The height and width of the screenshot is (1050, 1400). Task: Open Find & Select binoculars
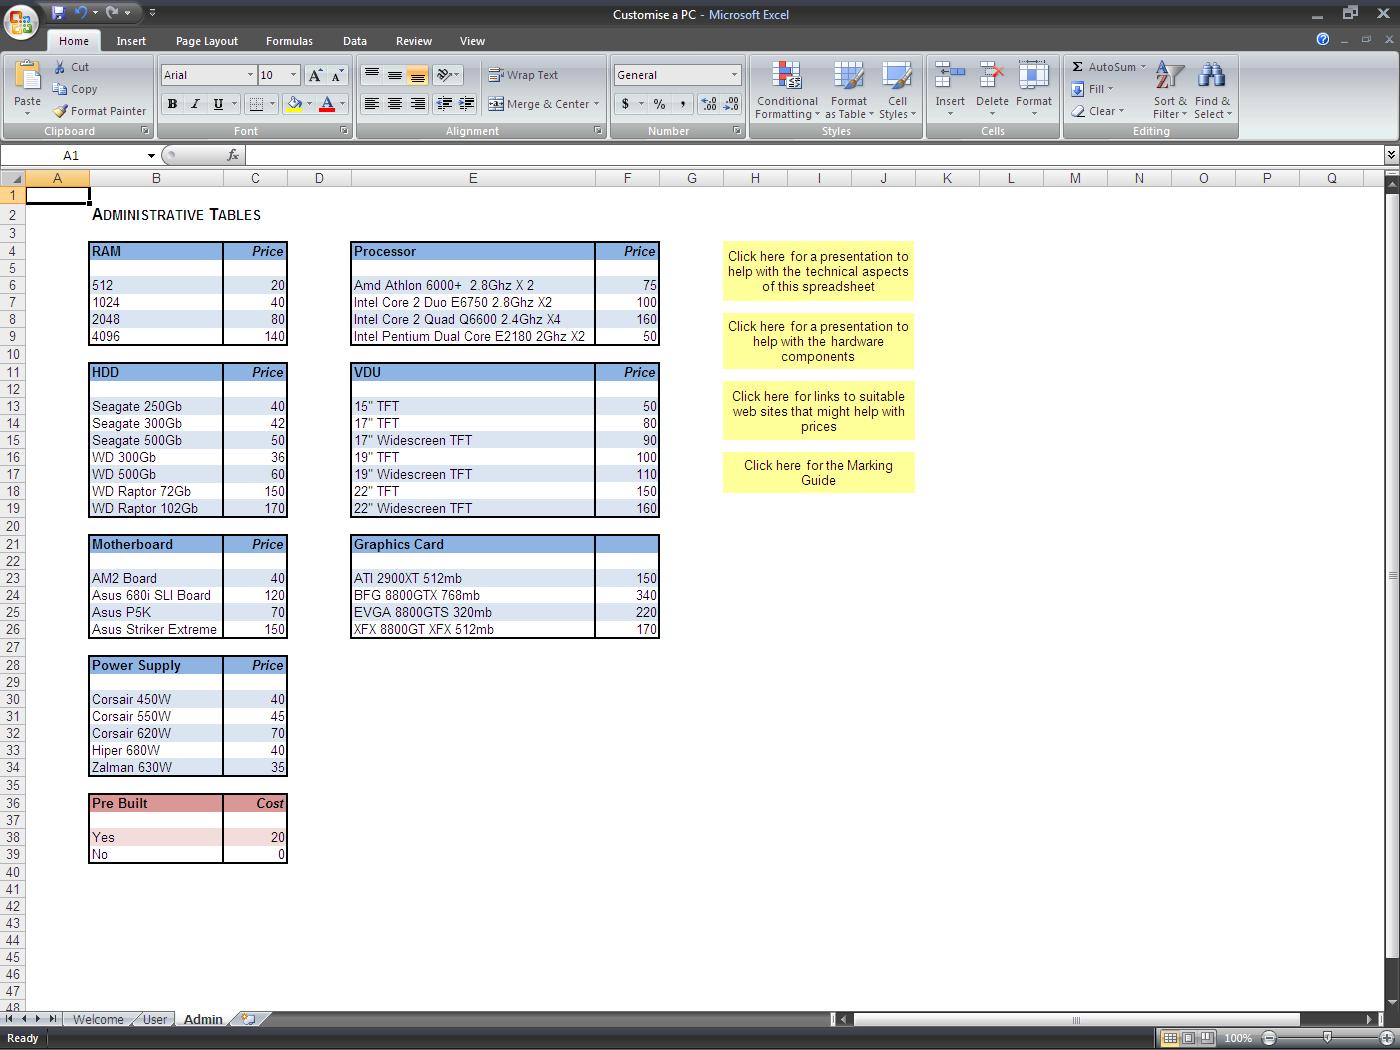[x=1212, y=90]
